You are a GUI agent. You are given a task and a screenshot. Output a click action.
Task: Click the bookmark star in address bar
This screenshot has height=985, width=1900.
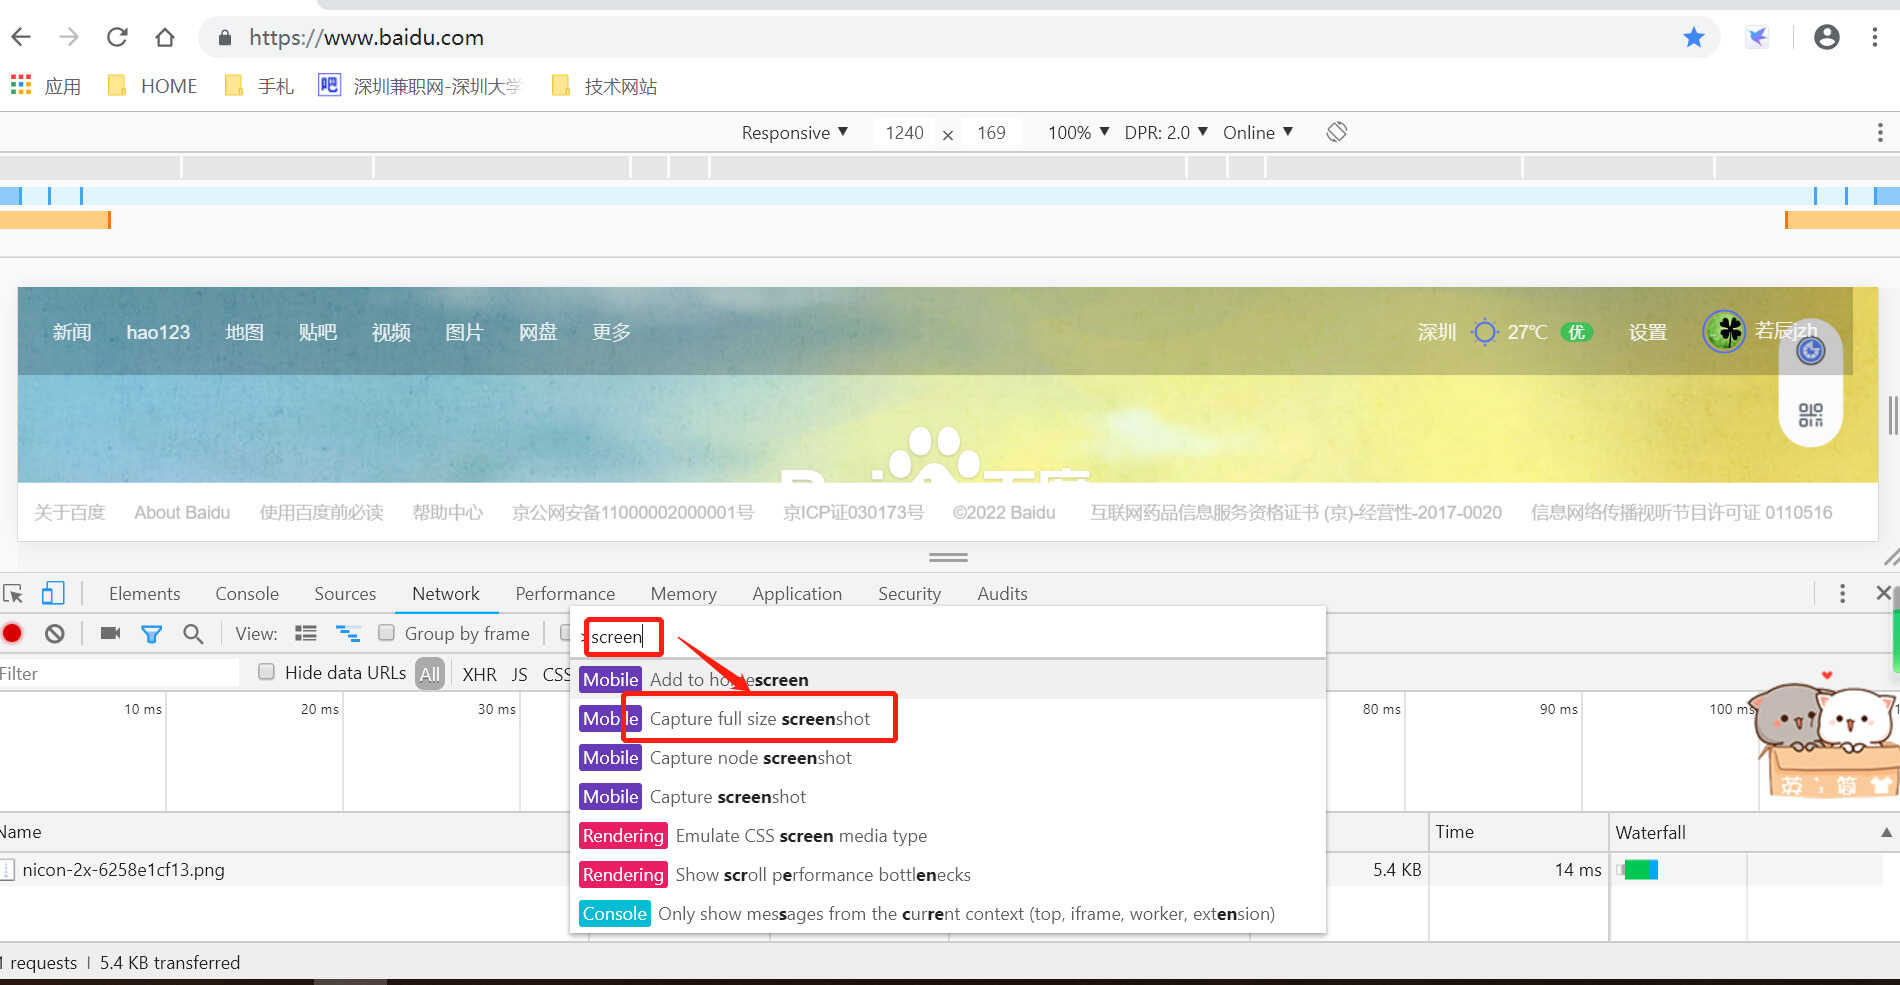pos(1693,37)
